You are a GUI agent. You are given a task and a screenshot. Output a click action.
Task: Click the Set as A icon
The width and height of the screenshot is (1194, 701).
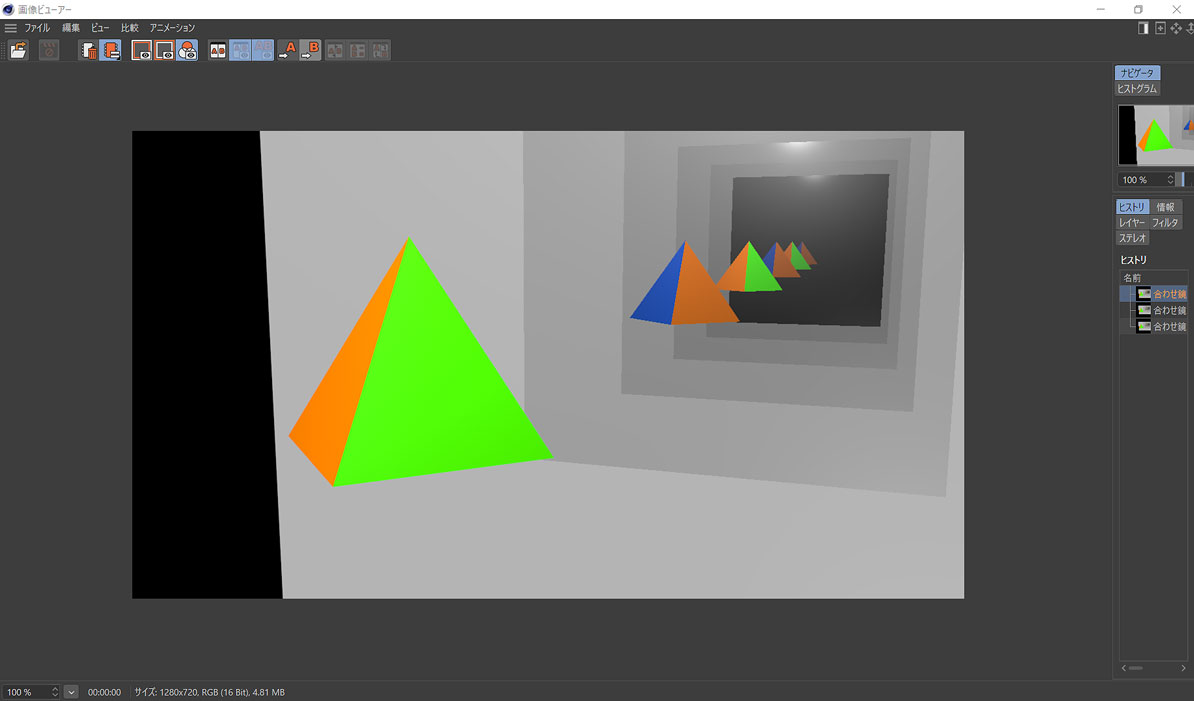click(x=288, y=50)
